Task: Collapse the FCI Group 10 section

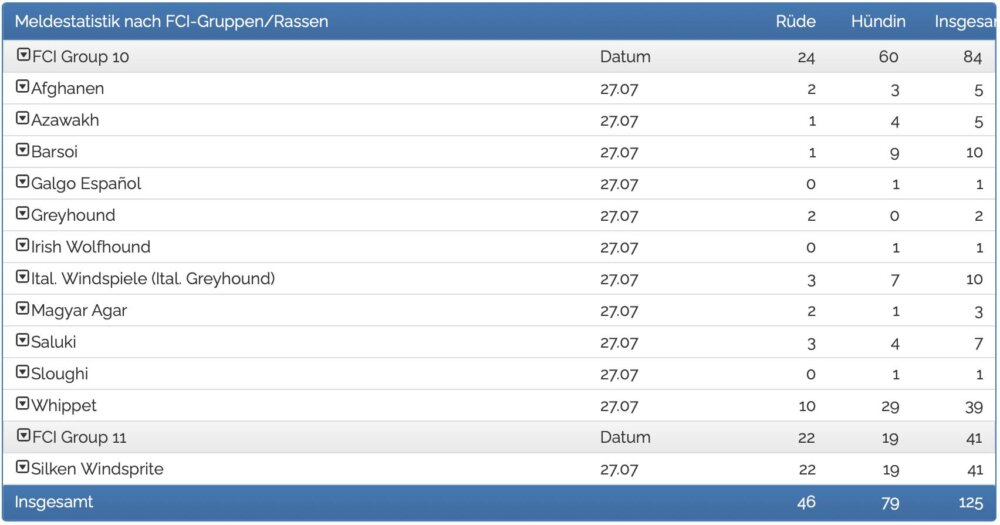Action: click(24, 55)
